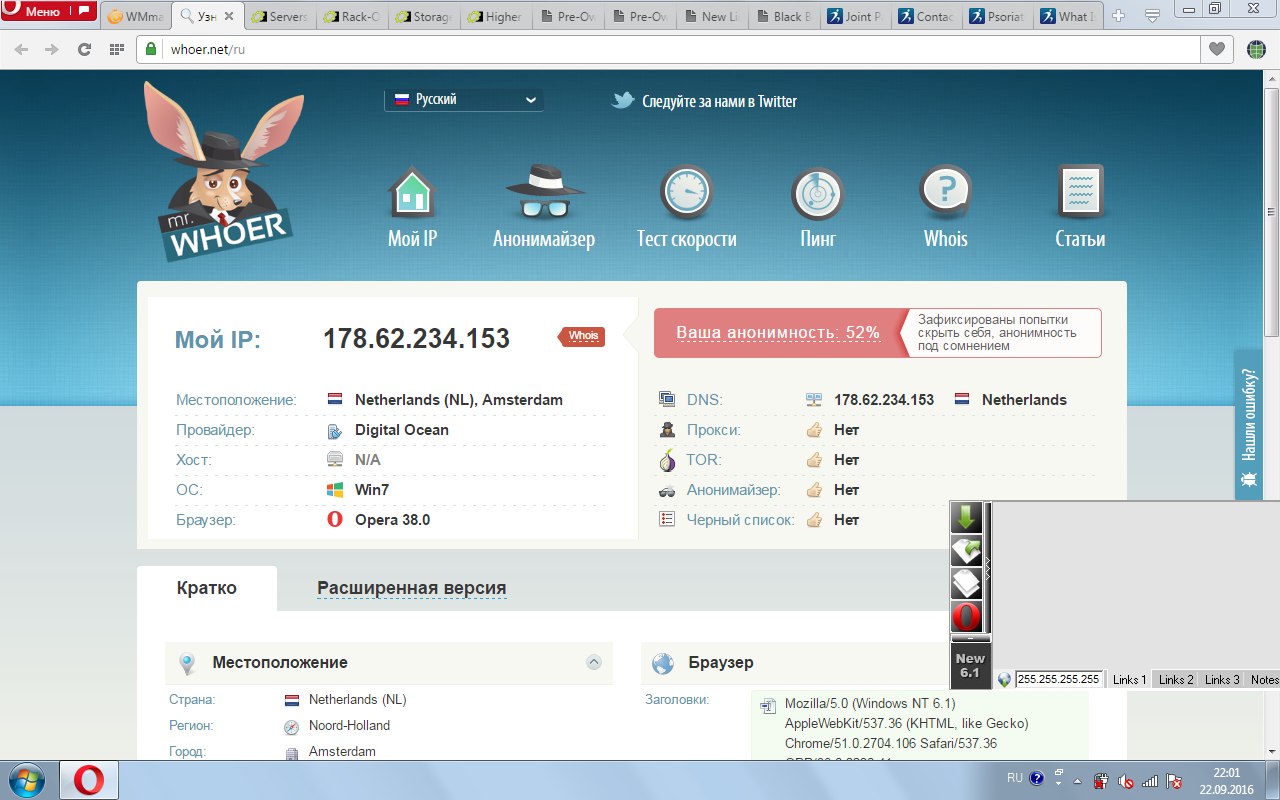This screenshot has width=1280, height=800.
Task: Click the New 6.1 widget button
Action: coord(970,665)
